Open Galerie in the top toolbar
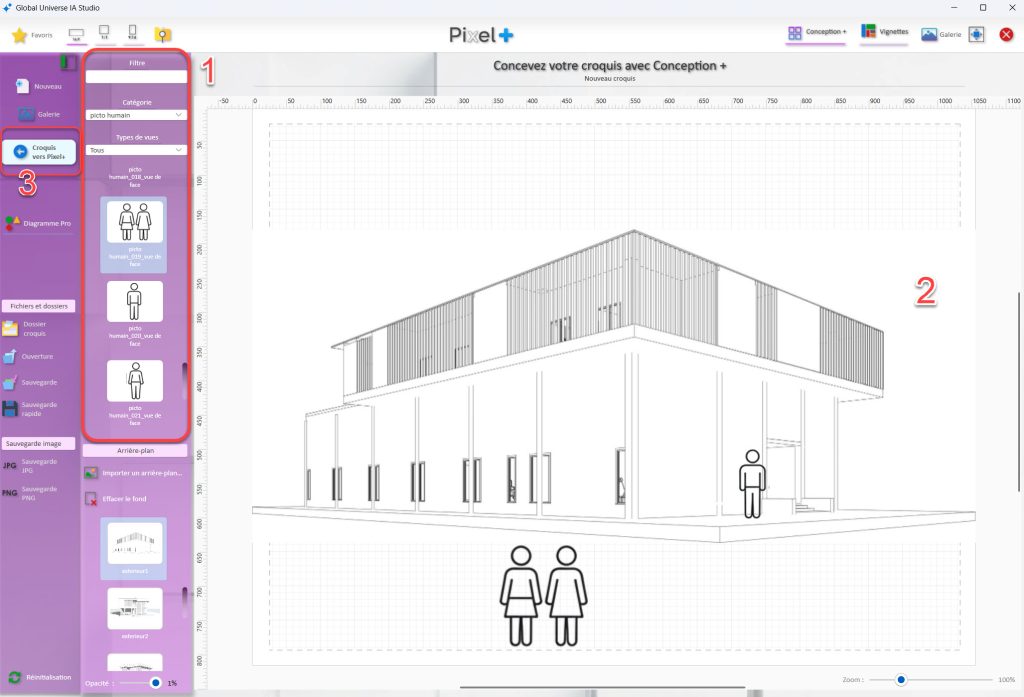The height and width of the screenshot is (697, 1024). point(940,34)
